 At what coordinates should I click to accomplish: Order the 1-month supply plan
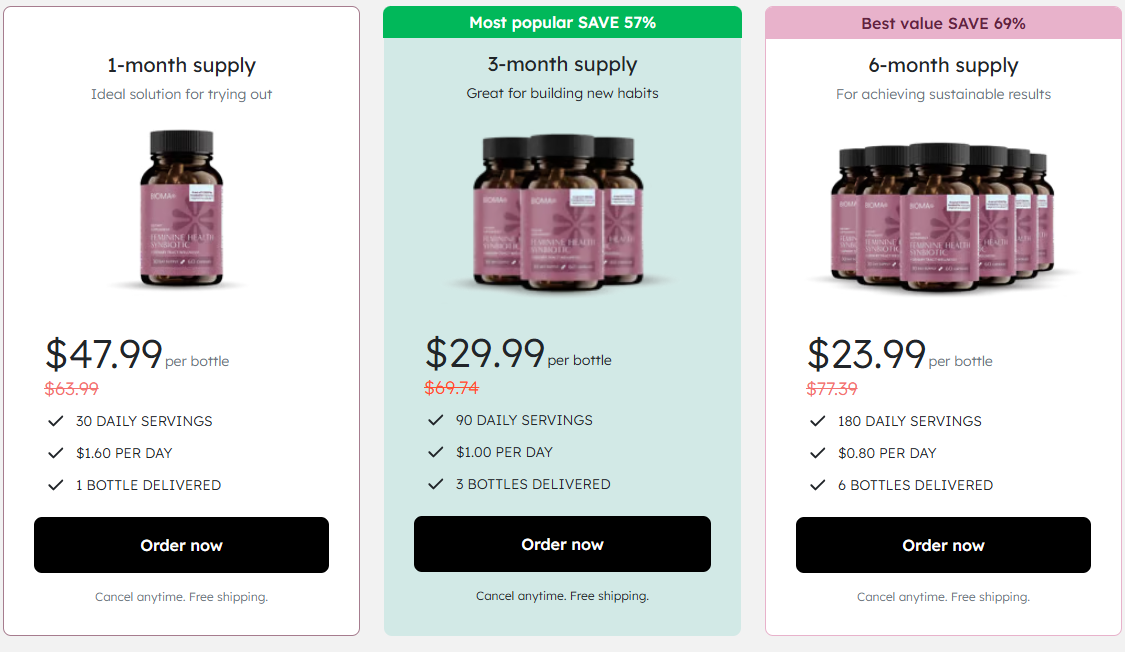pos(181,544)
